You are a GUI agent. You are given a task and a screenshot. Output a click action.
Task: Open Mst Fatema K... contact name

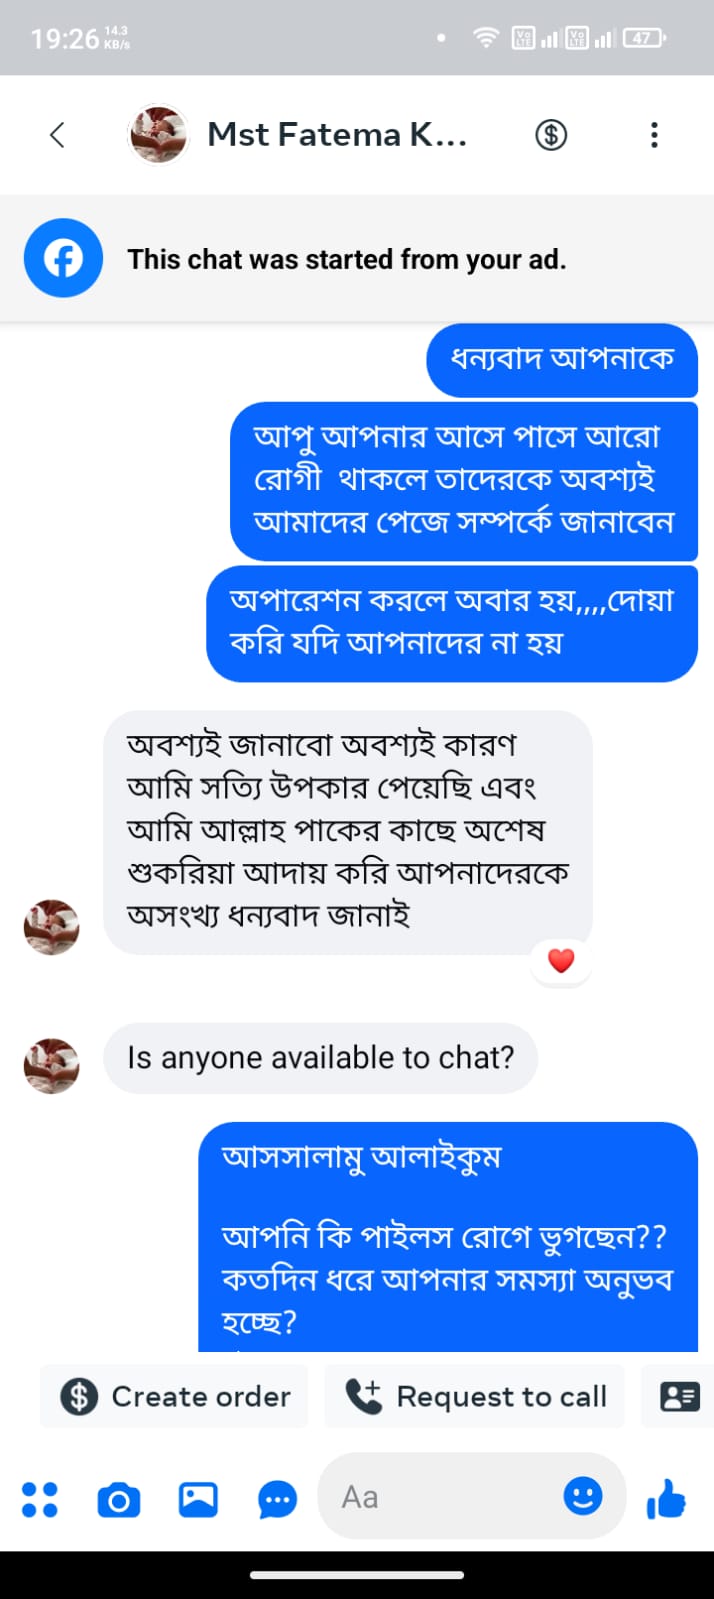pos(337,134)
